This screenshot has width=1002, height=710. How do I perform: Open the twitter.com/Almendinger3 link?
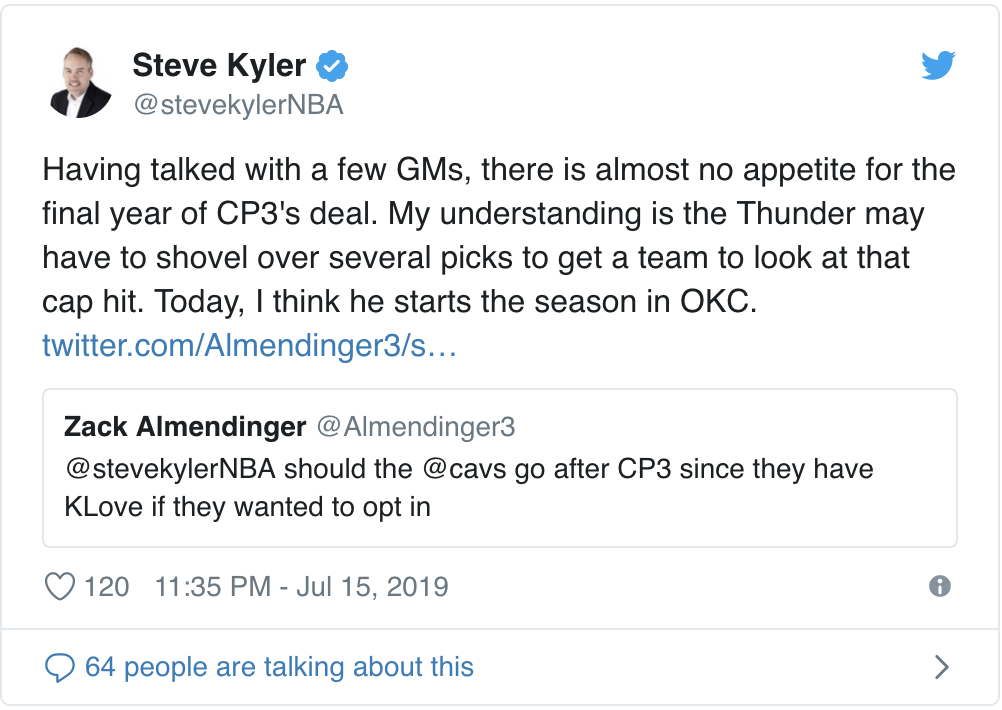(249, 346)
